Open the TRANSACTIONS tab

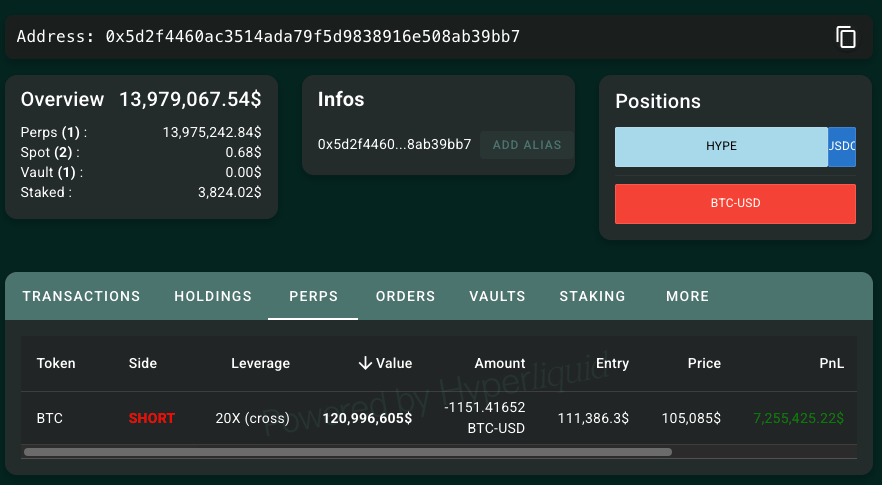[81, 297]
